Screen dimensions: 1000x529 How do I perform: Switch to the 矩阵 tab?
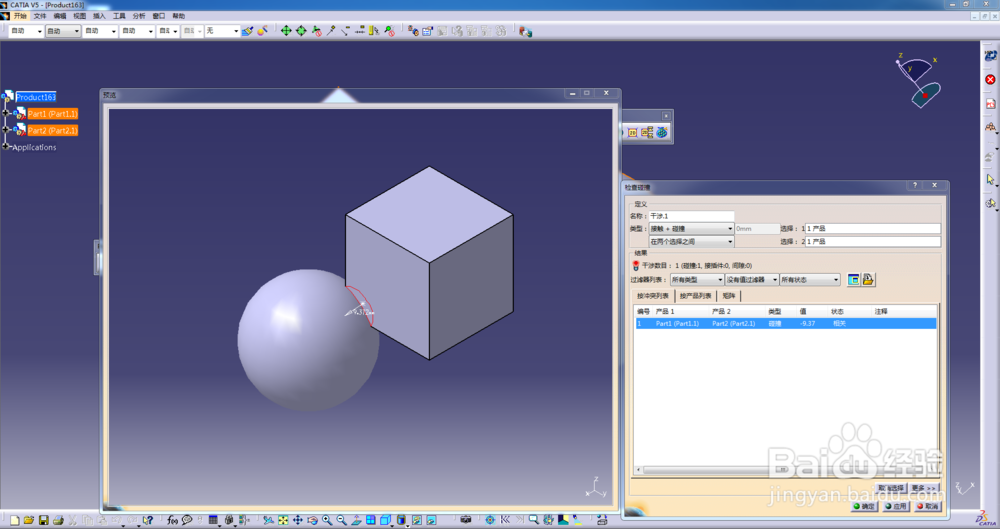pos(729,296)
